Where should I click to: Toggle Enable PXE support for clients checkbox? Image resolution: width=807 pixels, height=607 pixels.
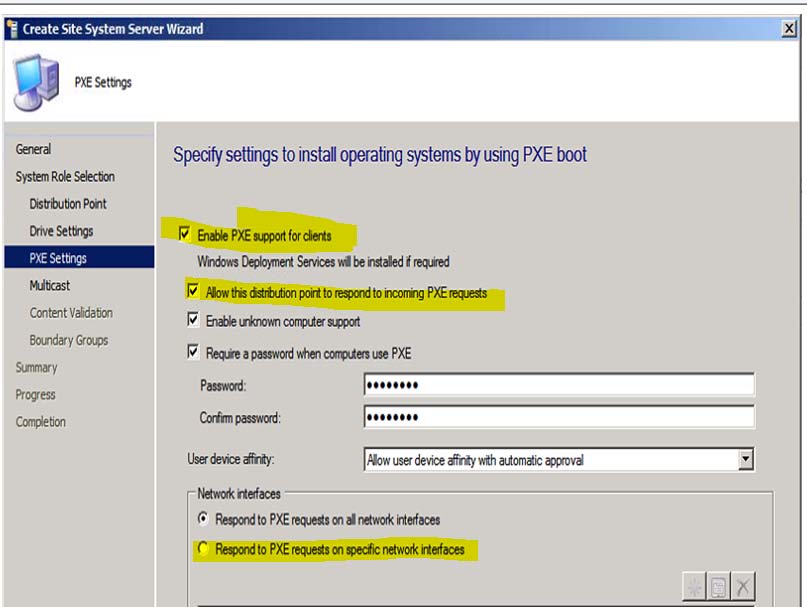coord(185,234)
